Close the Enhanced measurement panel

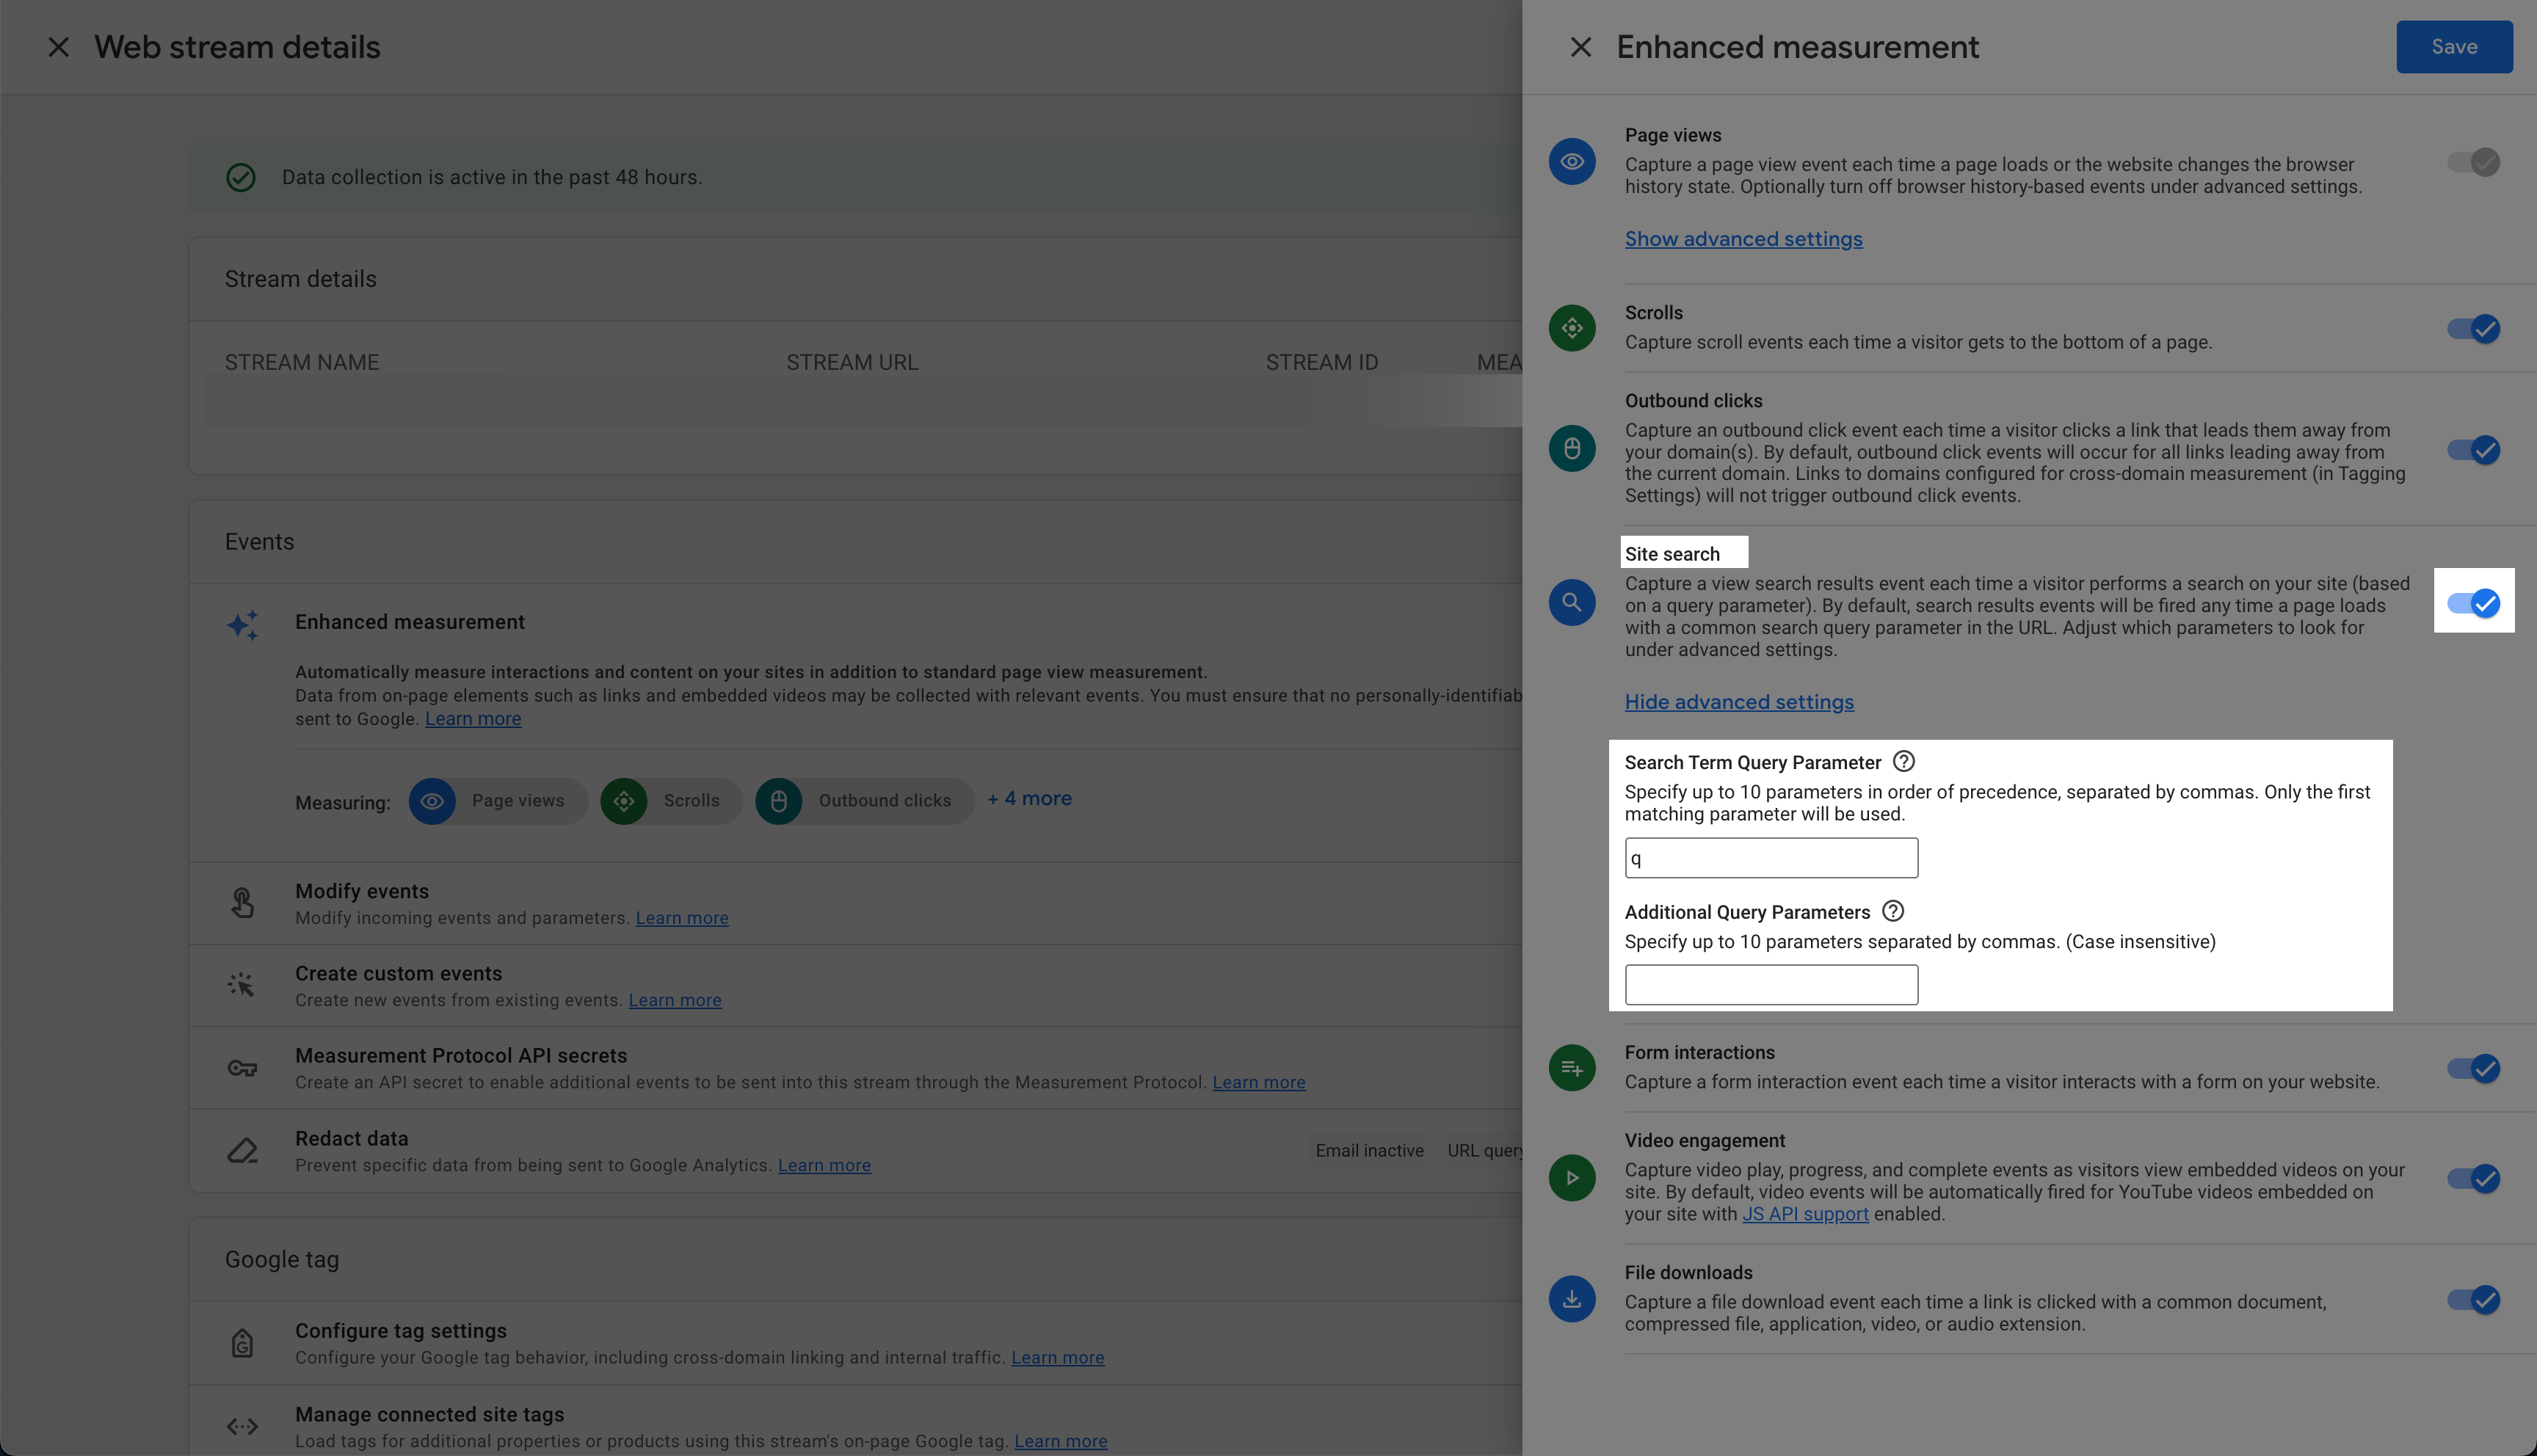point(1580,47)
